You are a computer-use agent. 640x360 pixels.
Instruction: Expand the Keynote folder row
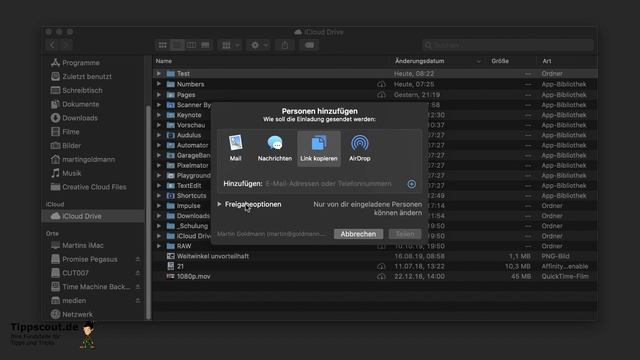coord(159,115)
